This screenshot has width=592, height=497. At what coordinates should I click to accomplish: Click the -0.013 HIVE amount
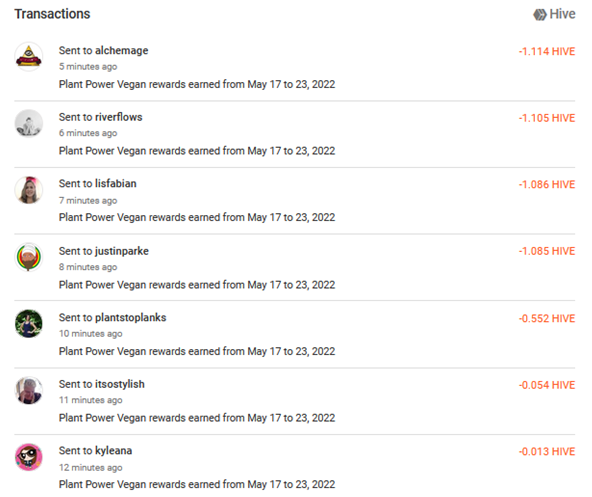547,451
